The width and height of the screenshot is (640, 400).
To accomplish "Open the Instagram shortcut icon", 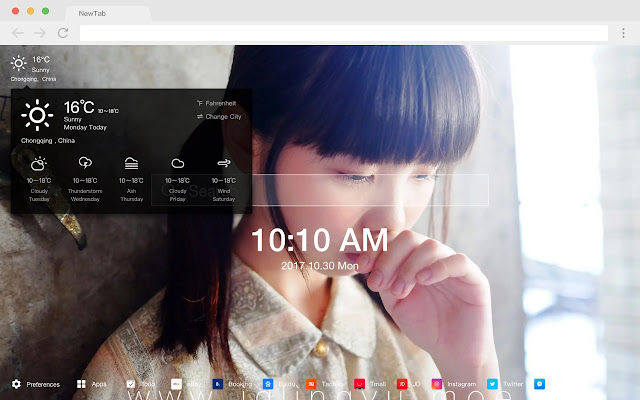I will (x=437, y=384).
